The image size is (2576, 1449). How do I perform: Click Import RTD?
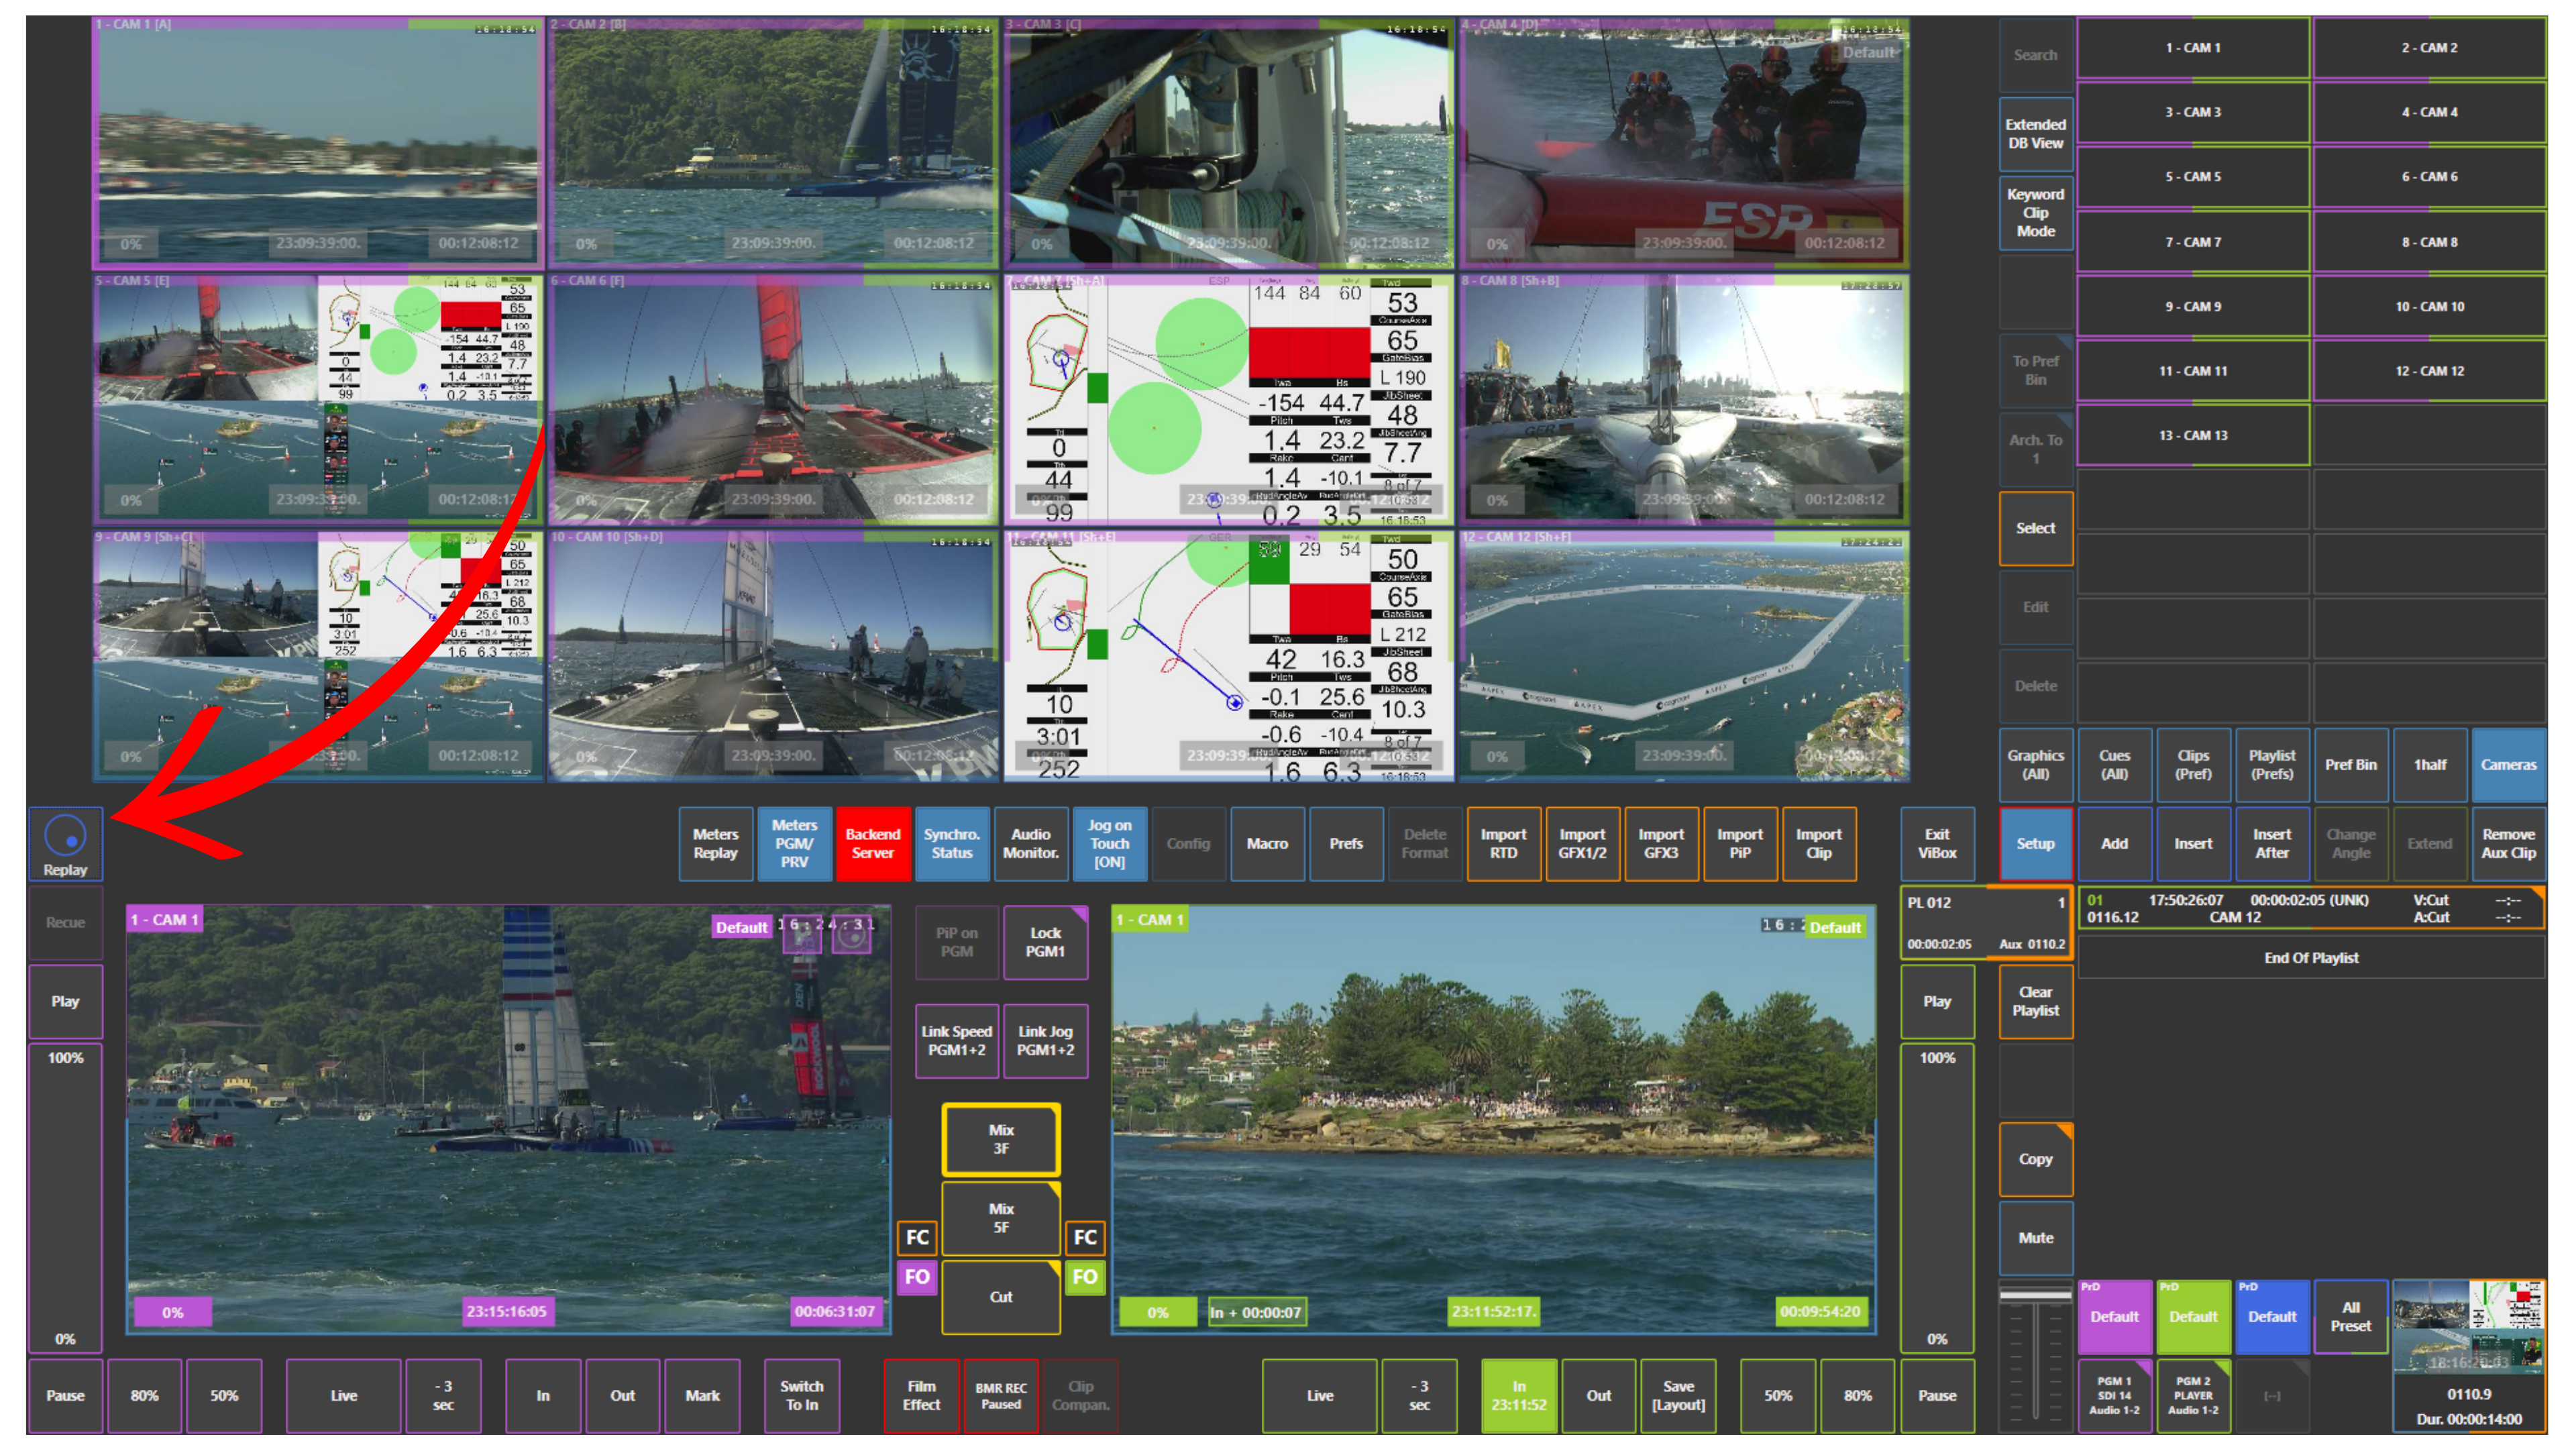pyautogui.click(x=1503, y=844)
